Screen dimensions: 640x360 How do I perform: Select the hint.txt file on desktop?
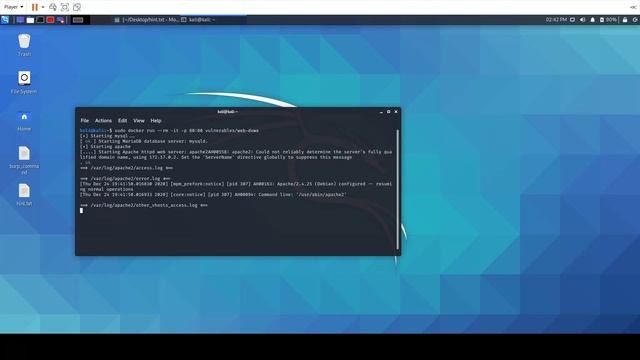(24, 195)
